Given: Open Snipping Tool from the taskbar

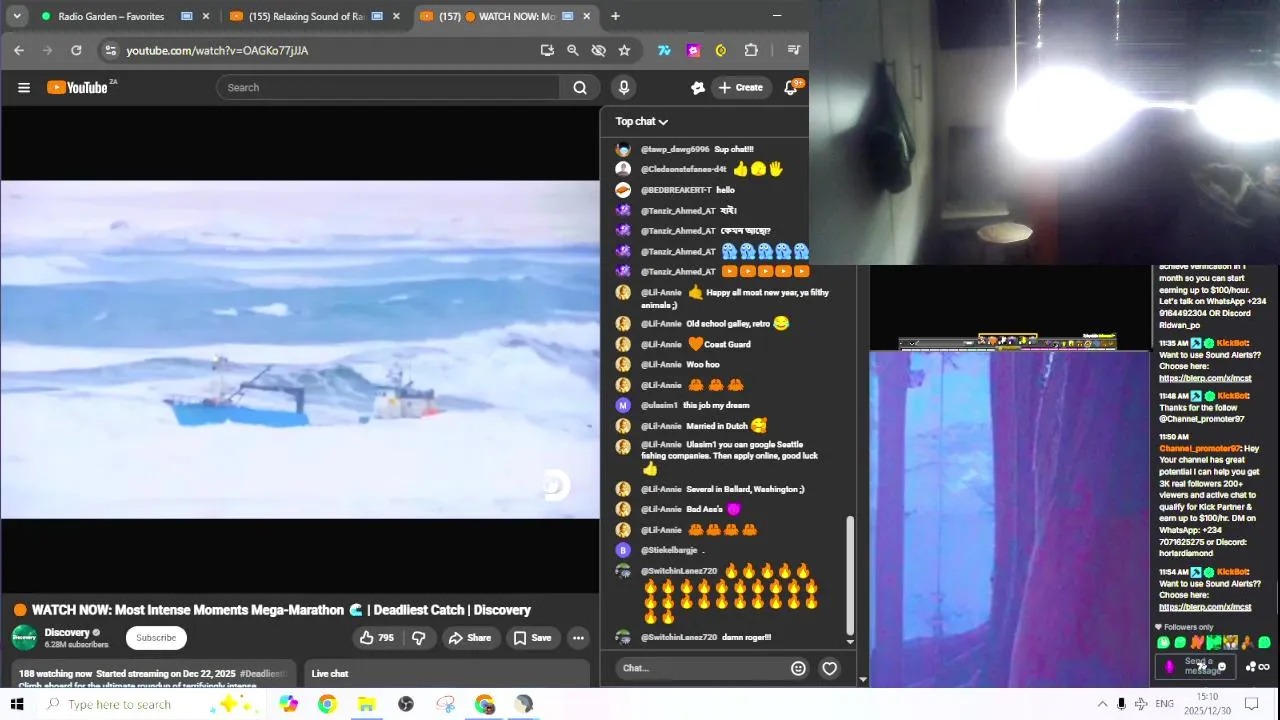Looking at the screenshot, I should tap(446, 704).
